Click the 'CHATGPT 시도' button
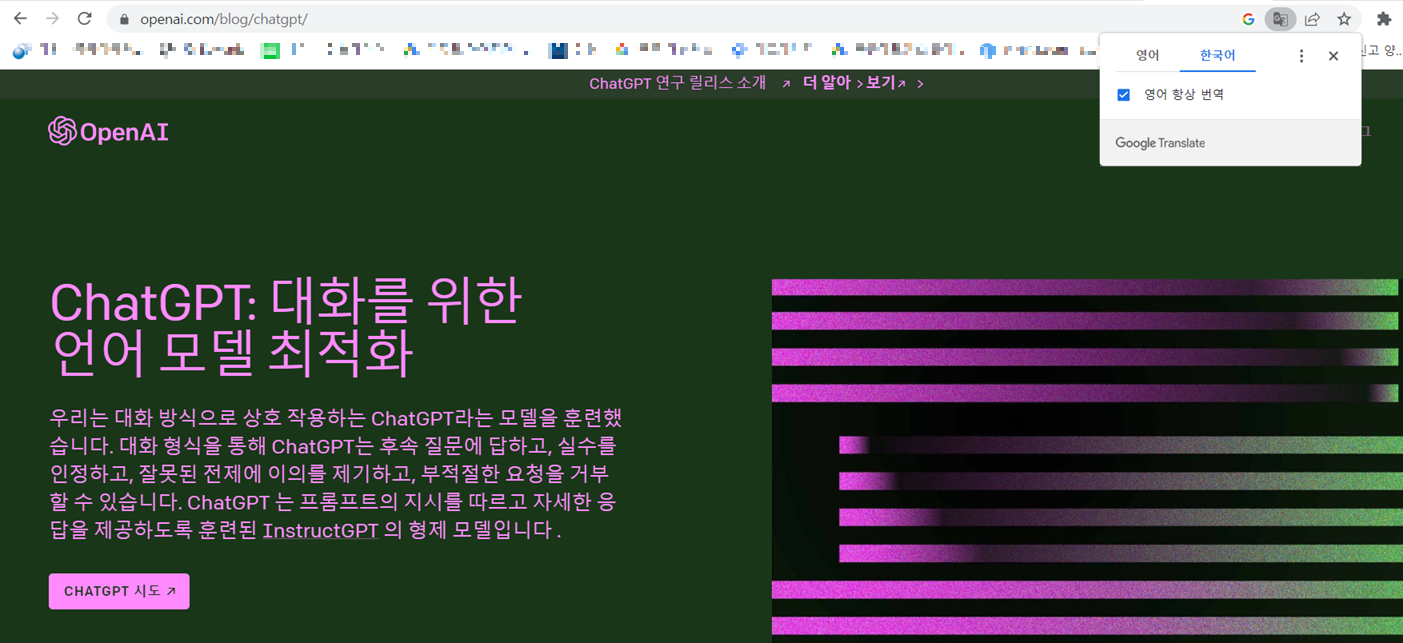This screenshot has width=1403, height=643. tap(118, 591)
